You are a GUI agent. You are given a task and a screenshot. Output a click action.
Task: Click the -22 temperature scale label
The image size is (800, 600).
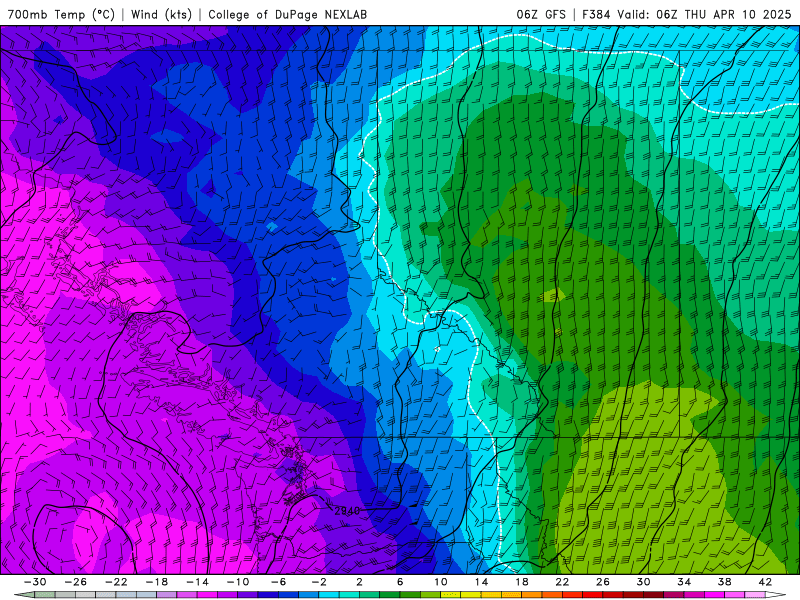pyautogui.click(x=116, y=582)
